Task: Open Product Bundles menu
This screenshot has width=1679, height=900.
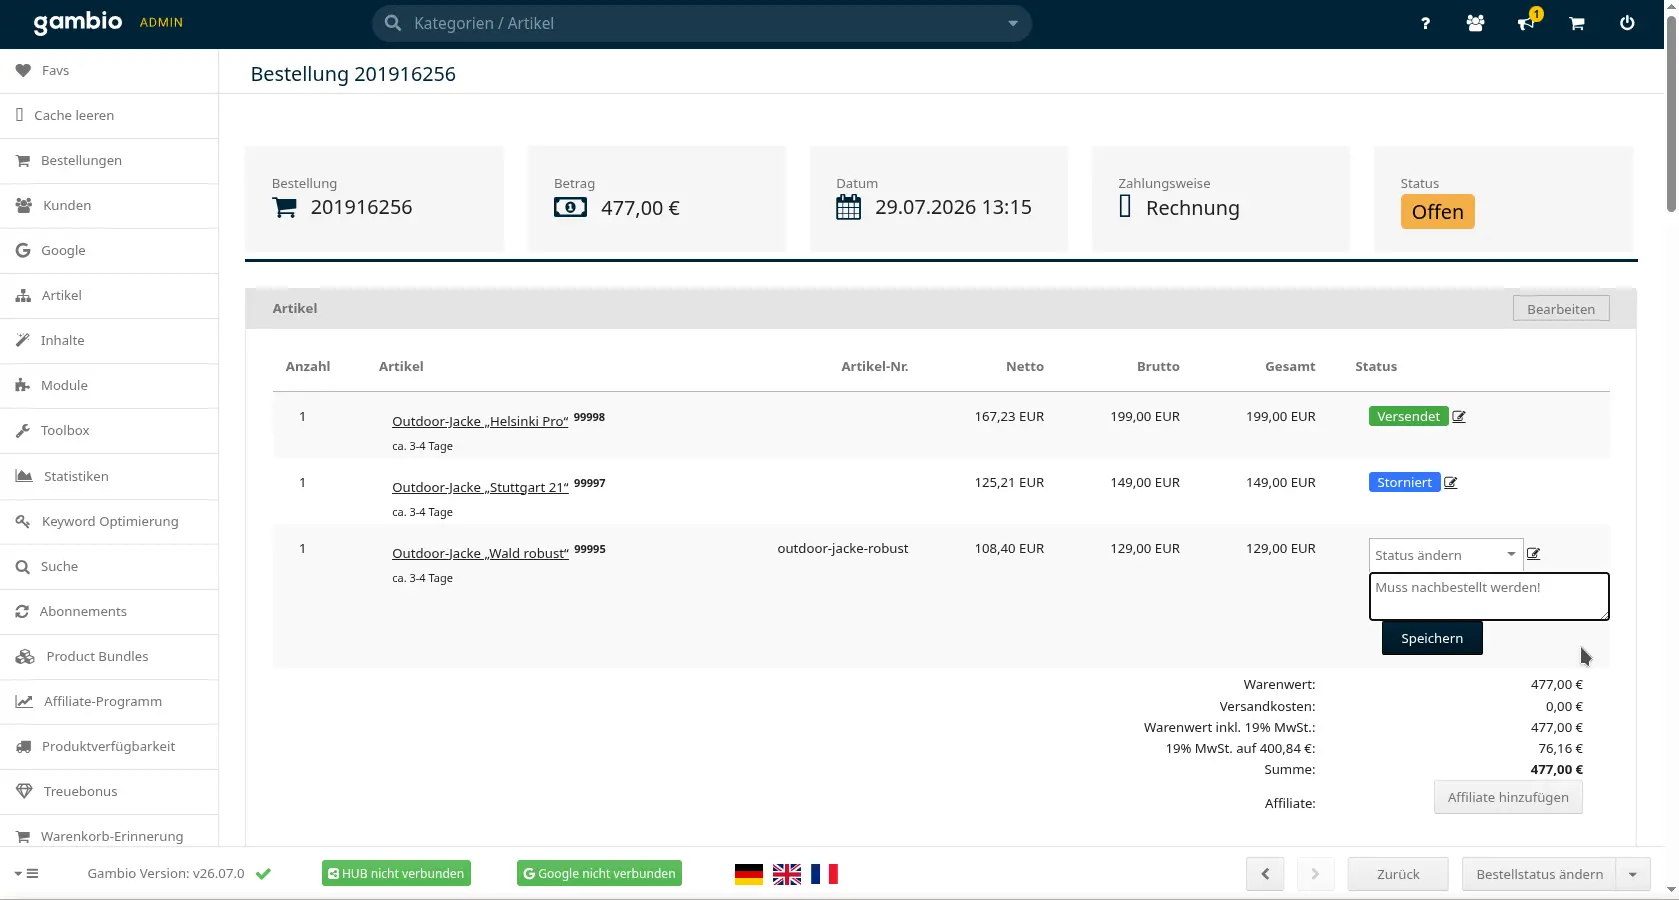Action: 109,657
